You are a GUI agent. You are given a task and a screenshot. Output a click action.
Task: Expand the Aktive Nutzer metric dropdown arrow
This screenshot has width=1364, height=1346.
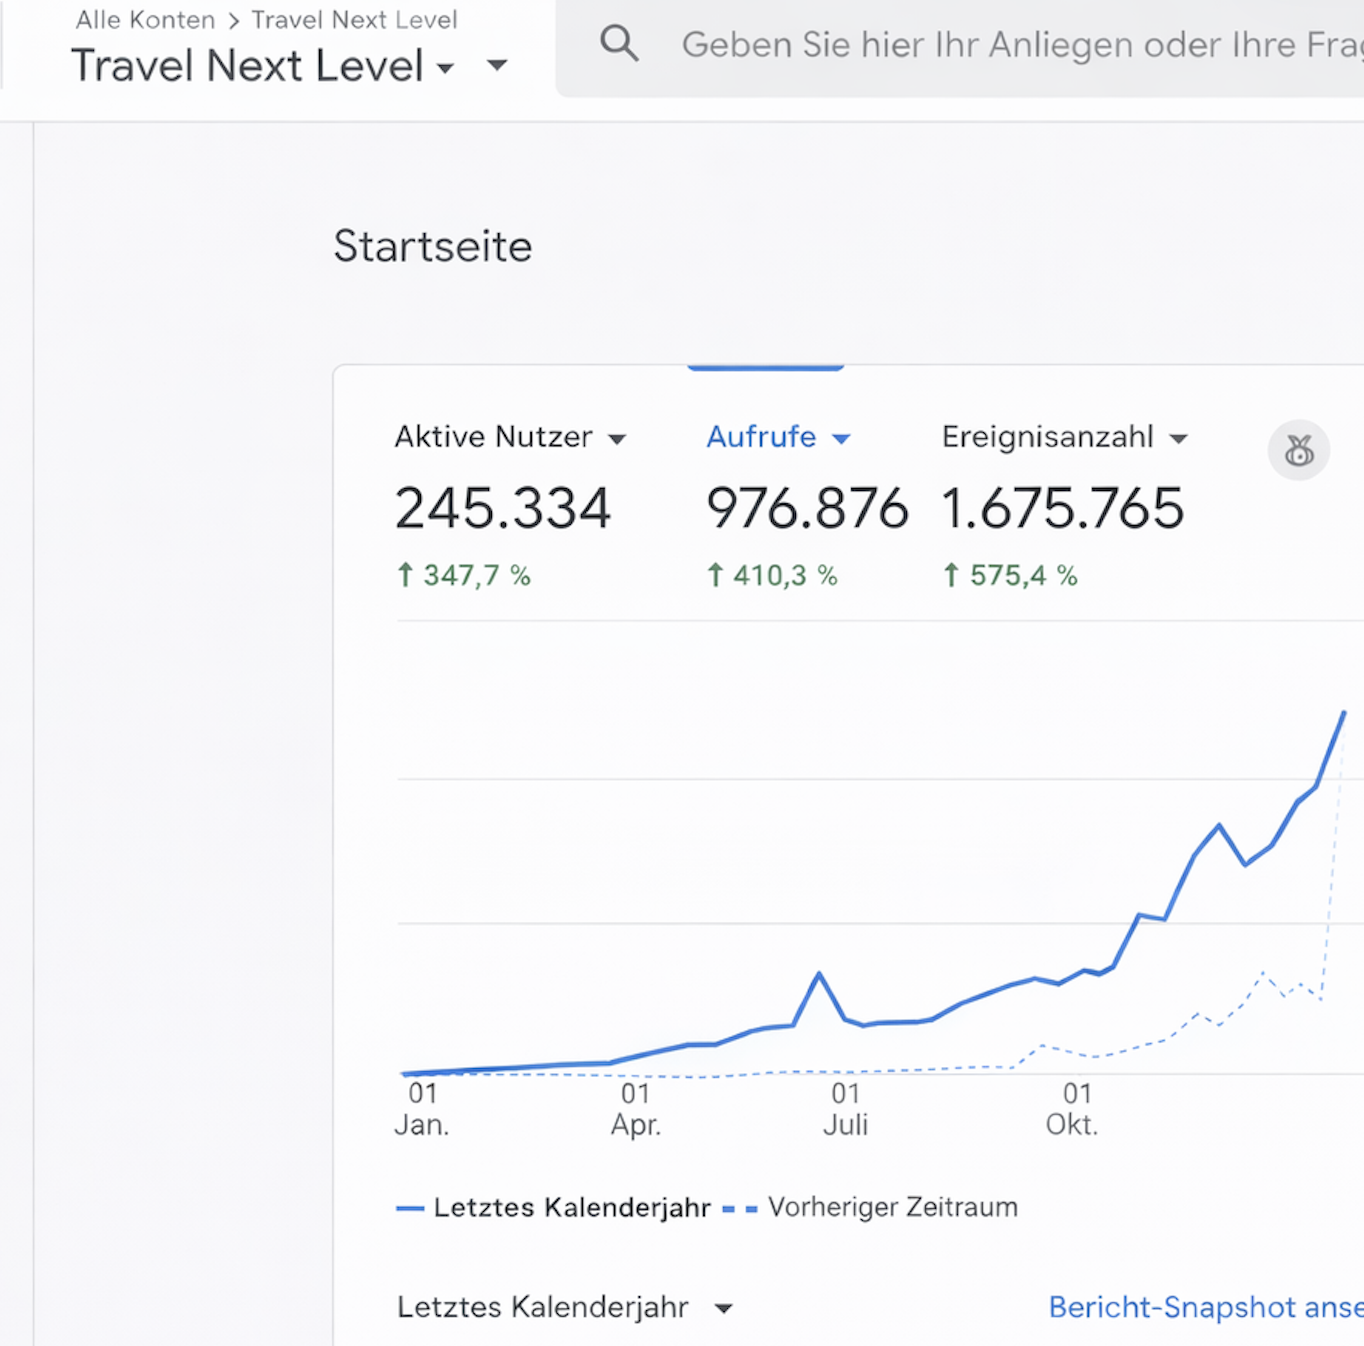pyautogui.click(x=617, y=439)
